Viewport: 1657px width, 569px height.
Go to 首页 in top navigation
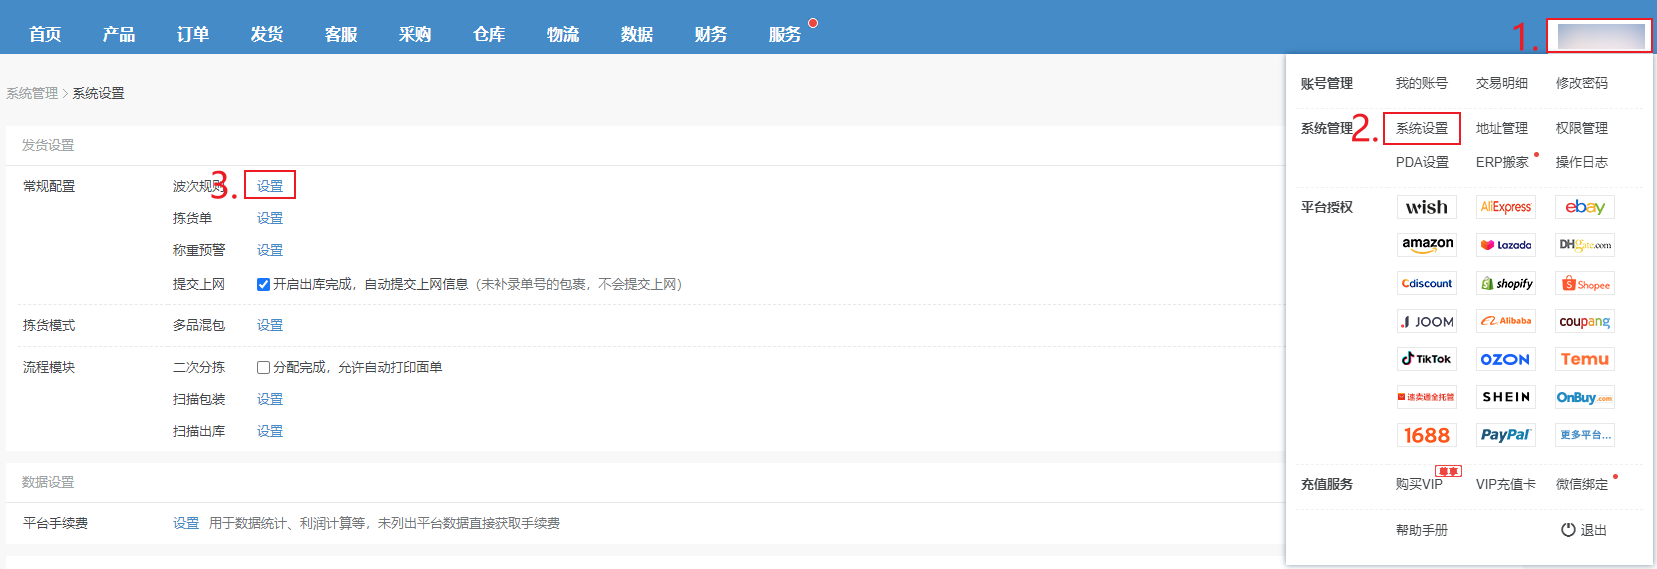click(45, 34)
